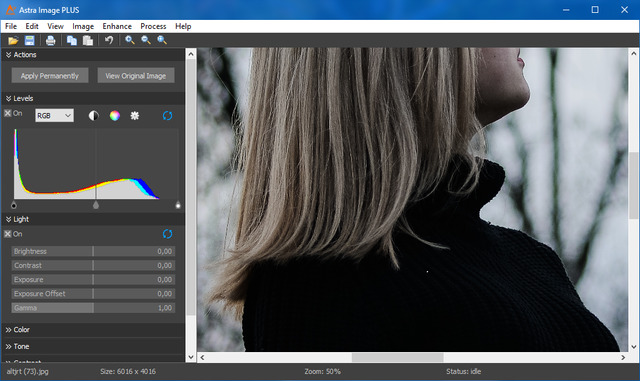Click the histogram graph in Levels
The height and width of the screenshot is (381, 640).
(x=96, y=164)
